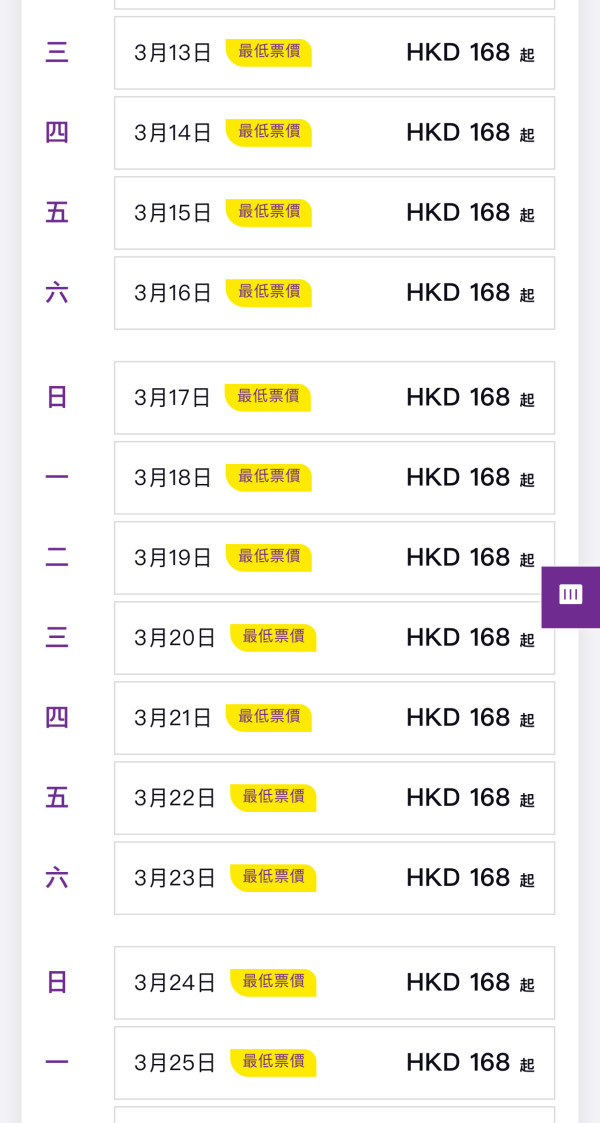Image resolution: width=600 pixels, height=1123 pixels.
Task: Click the HKD 168 price on 3月17日
Action: click(x=458, y=397)
